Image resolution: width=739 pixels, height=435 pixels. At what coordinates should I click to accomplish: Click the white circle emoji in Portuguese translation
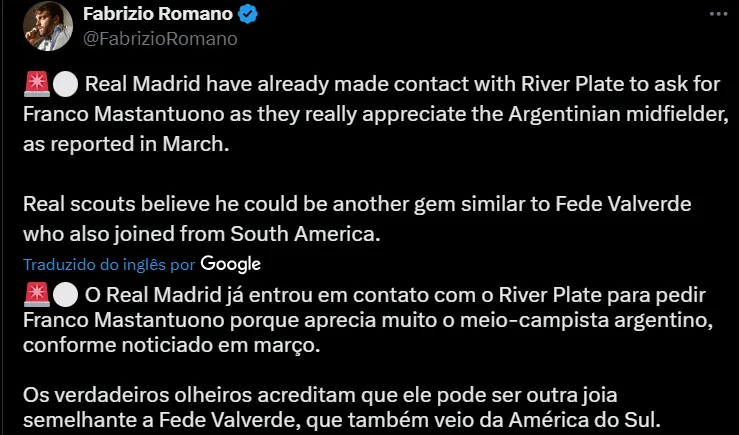coord(62,297)
